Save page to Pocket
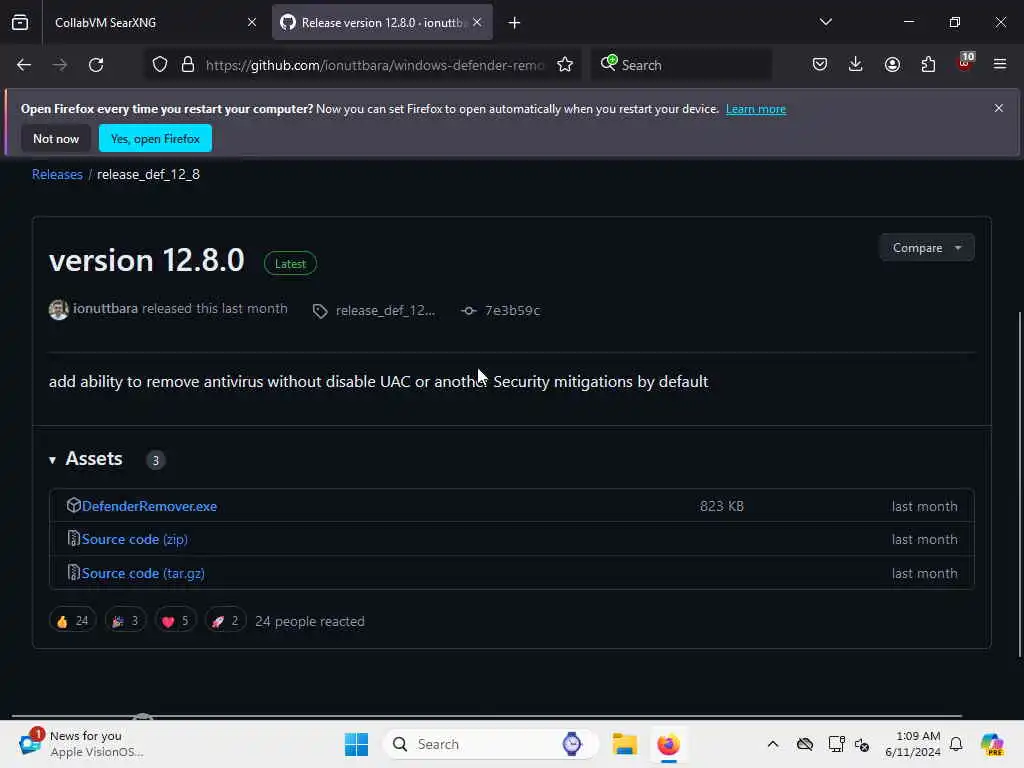Viewport: 1024px width, 768px height. tap(820, 65)
